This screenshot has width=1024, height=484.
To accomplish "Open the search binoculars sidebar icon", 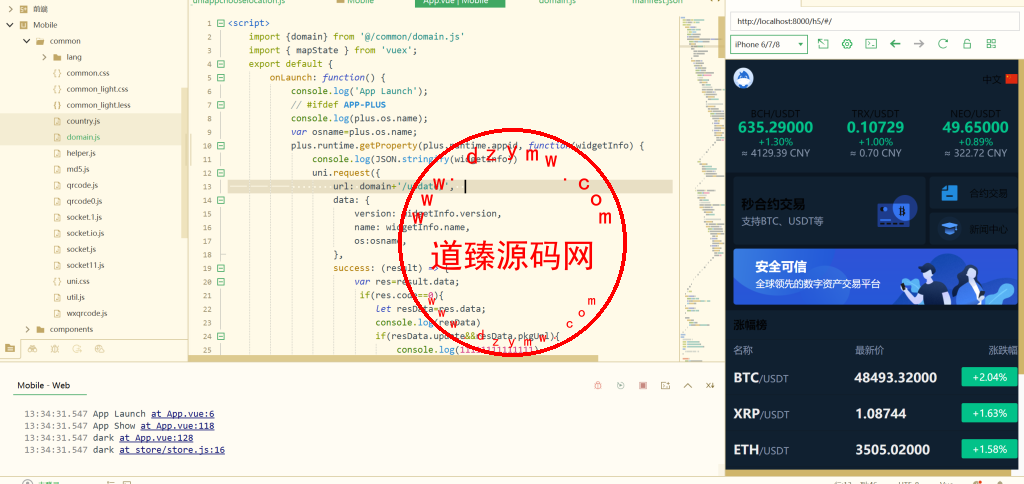I will point(32,348).
